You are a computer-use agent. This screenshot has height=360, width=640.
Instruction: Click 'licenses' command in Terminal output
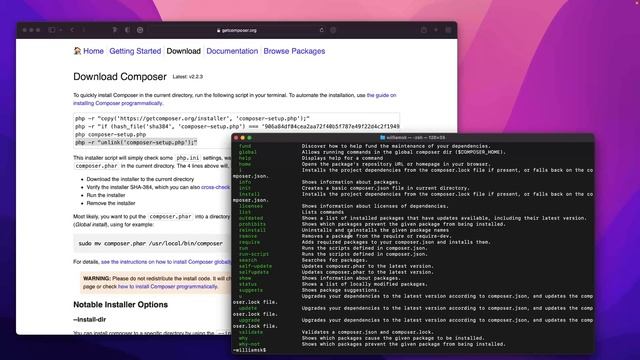[251, 206]
